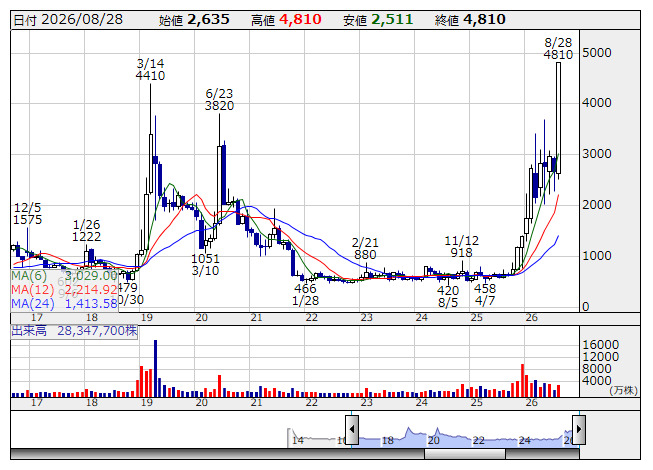Click the MA(6) 3,029.00 legend entry
This screenshot has height=470, width=653.
[x=65, y=276]
